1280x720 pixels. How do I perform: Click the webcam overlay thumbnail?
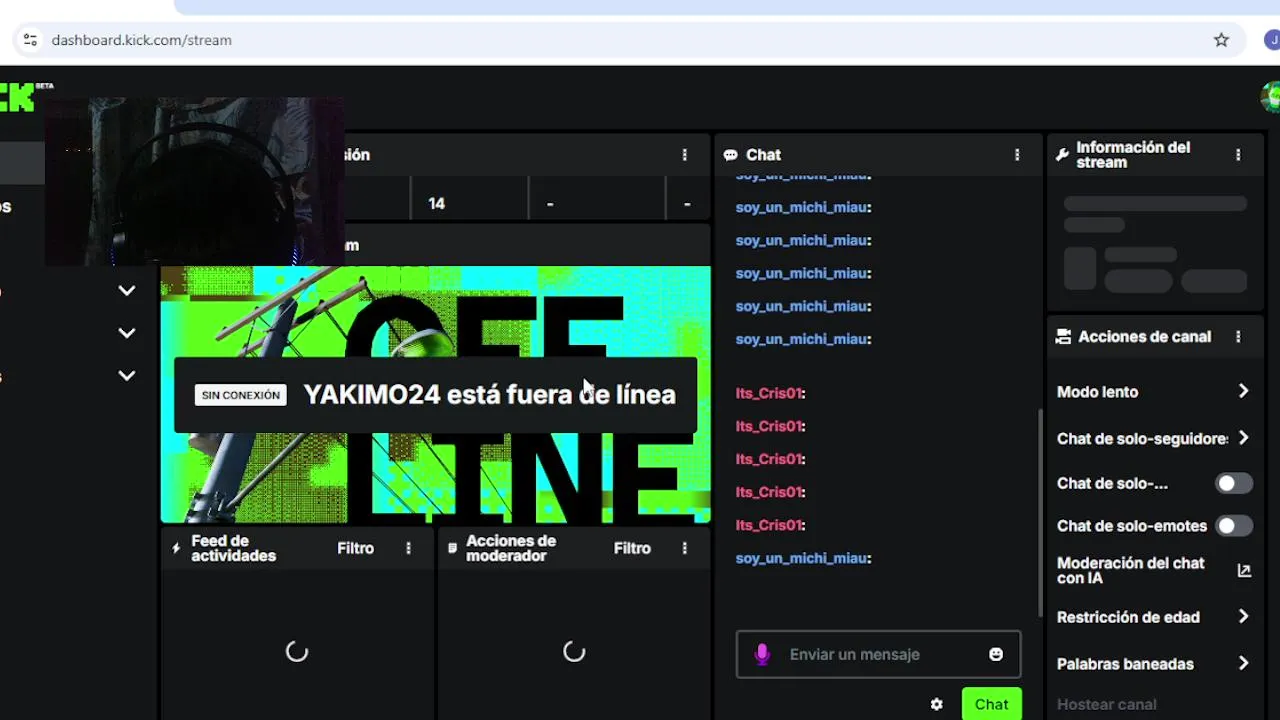click(195, 181)
